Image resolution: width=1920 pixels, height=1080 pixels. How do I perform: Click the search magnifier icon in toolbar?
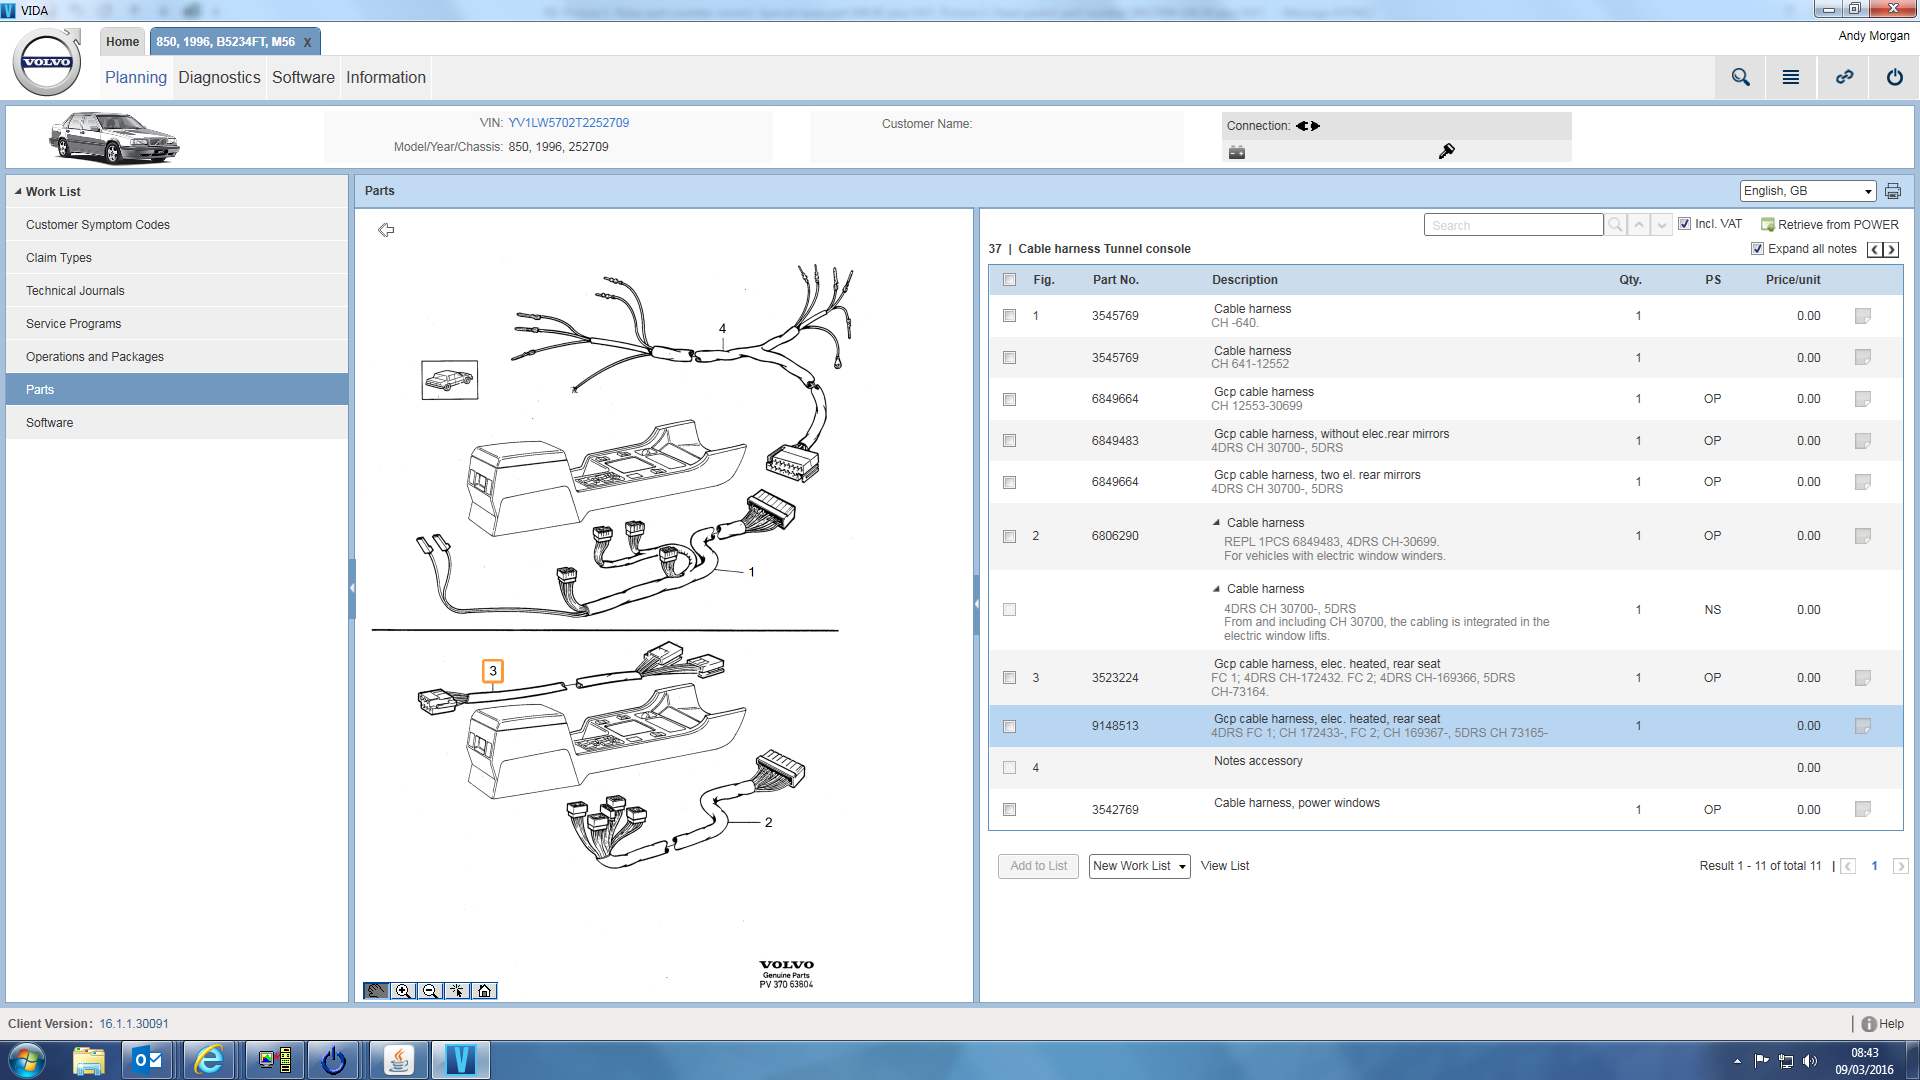click(1739, 78)
